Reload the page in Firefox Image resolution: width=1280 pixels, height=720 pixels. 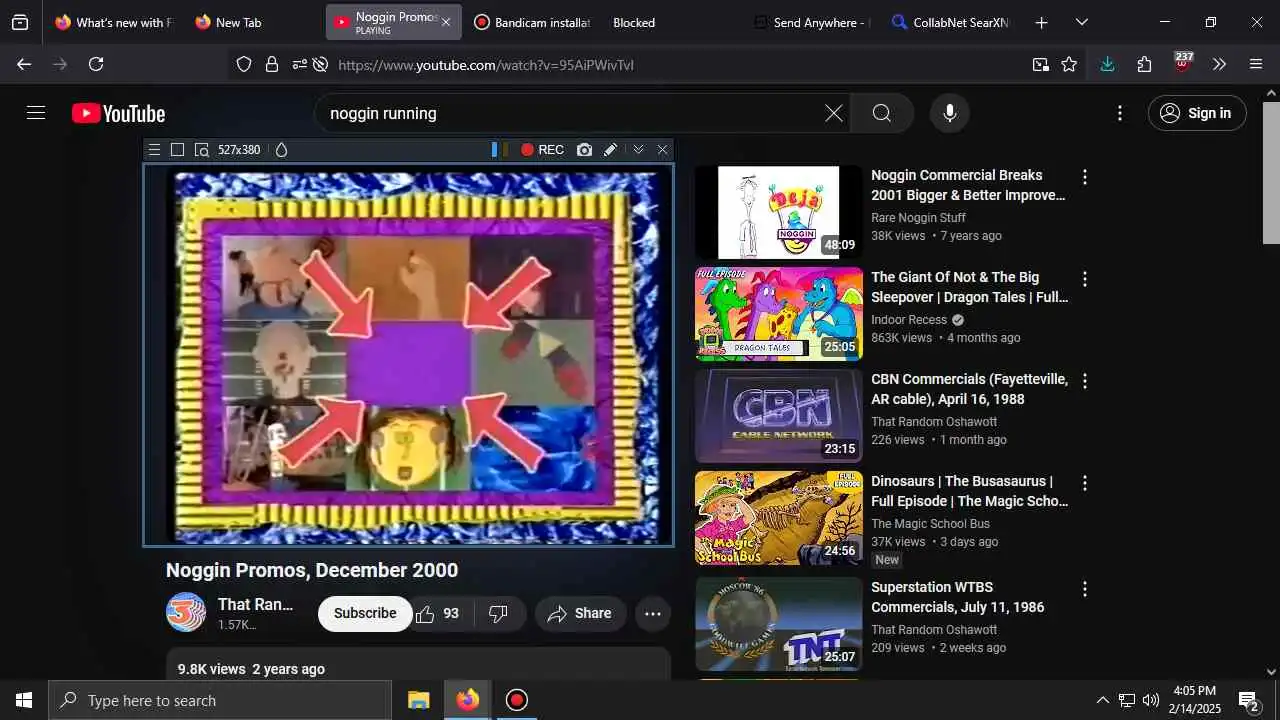click(x=96, y=64)
